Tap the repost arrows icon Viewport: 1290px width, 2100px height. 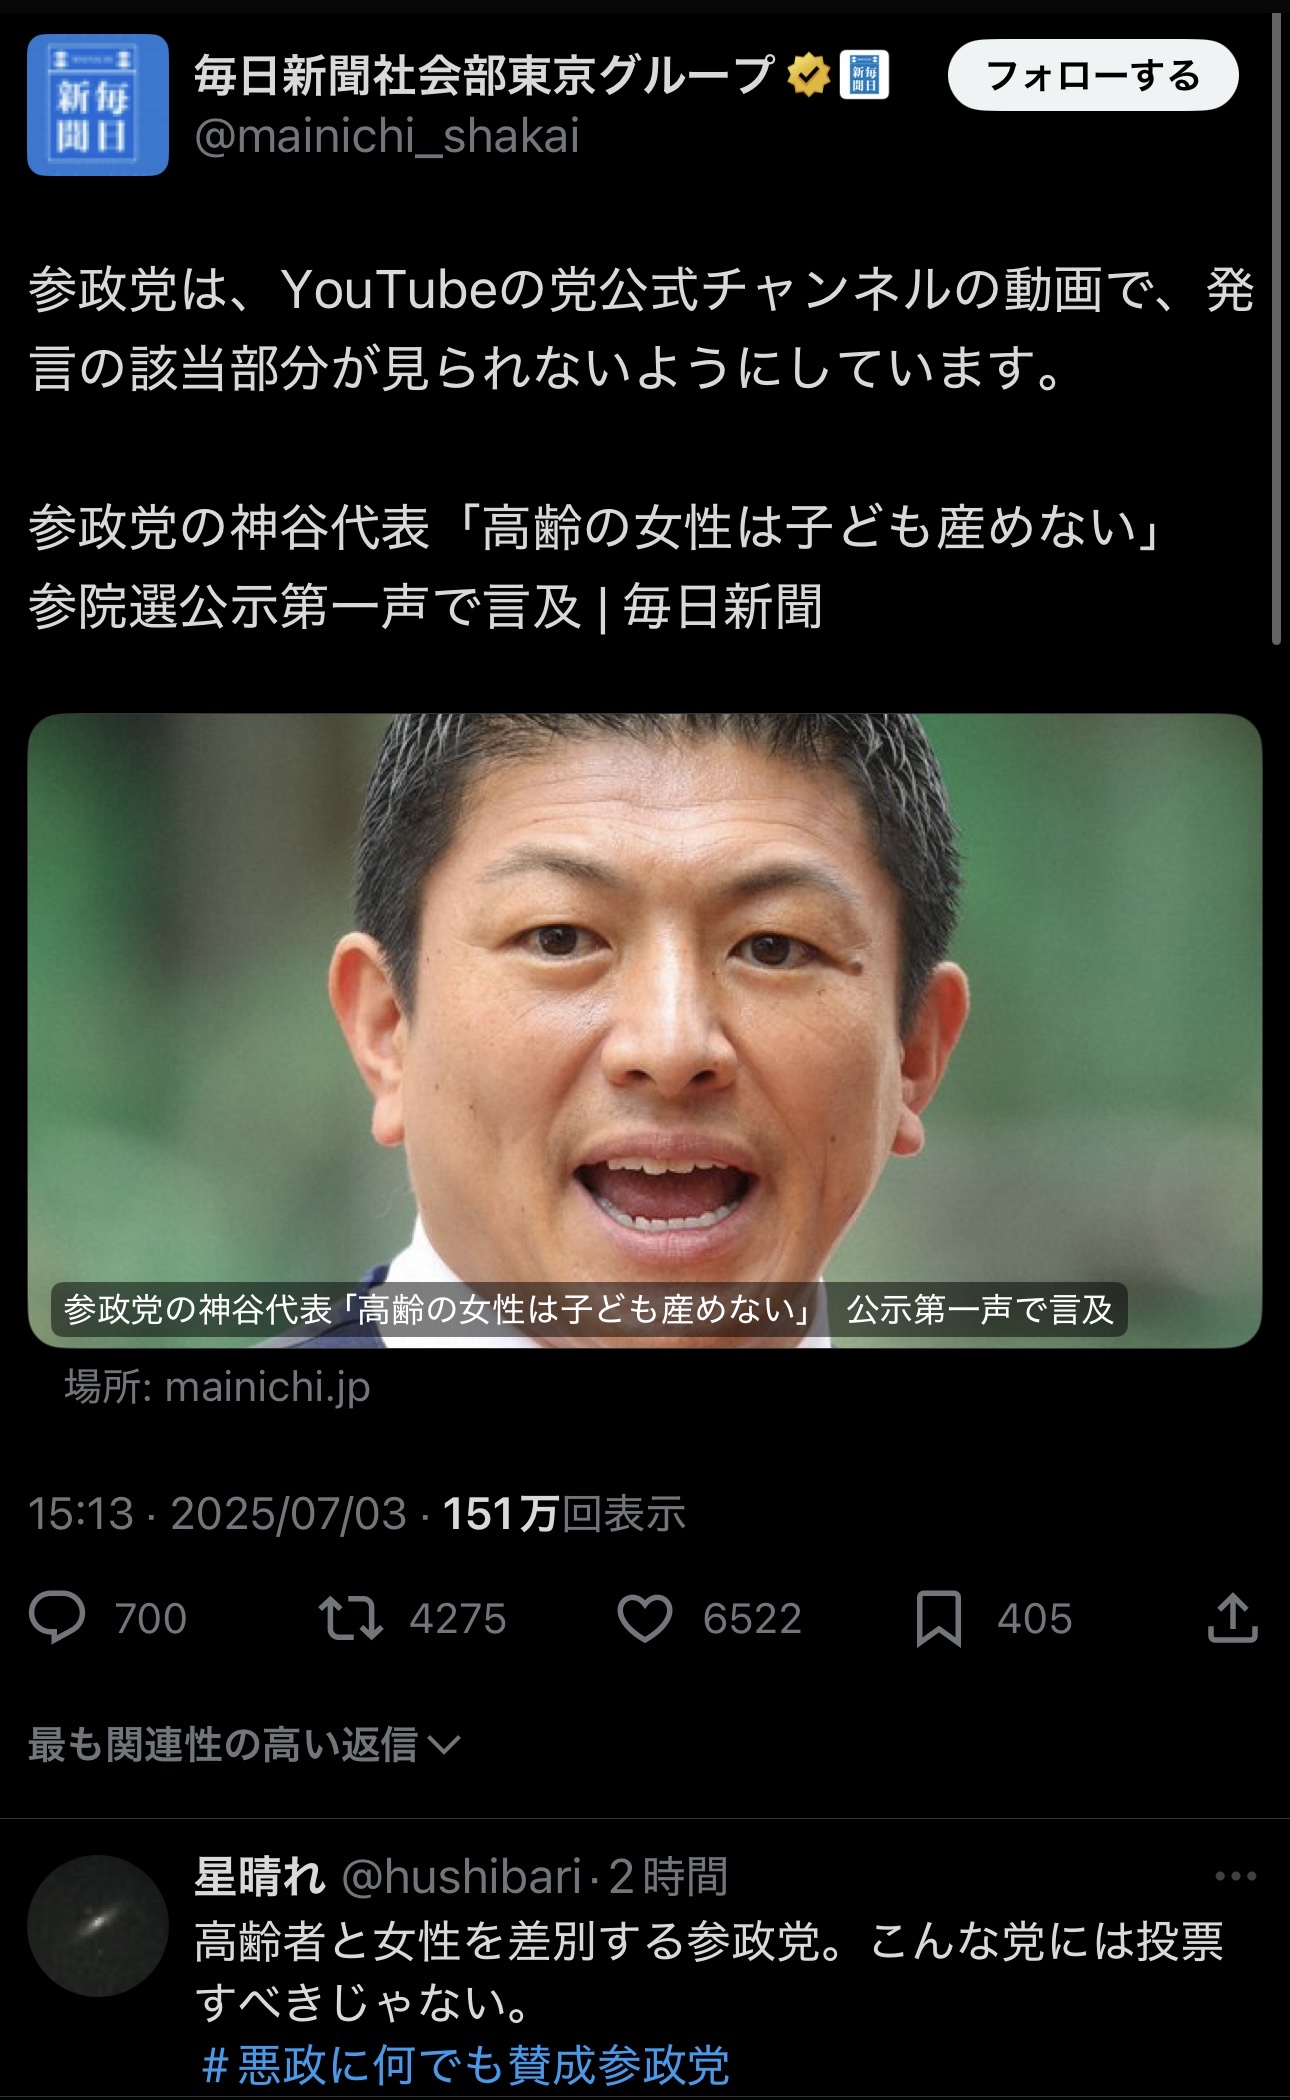[x=350, y=1618]
